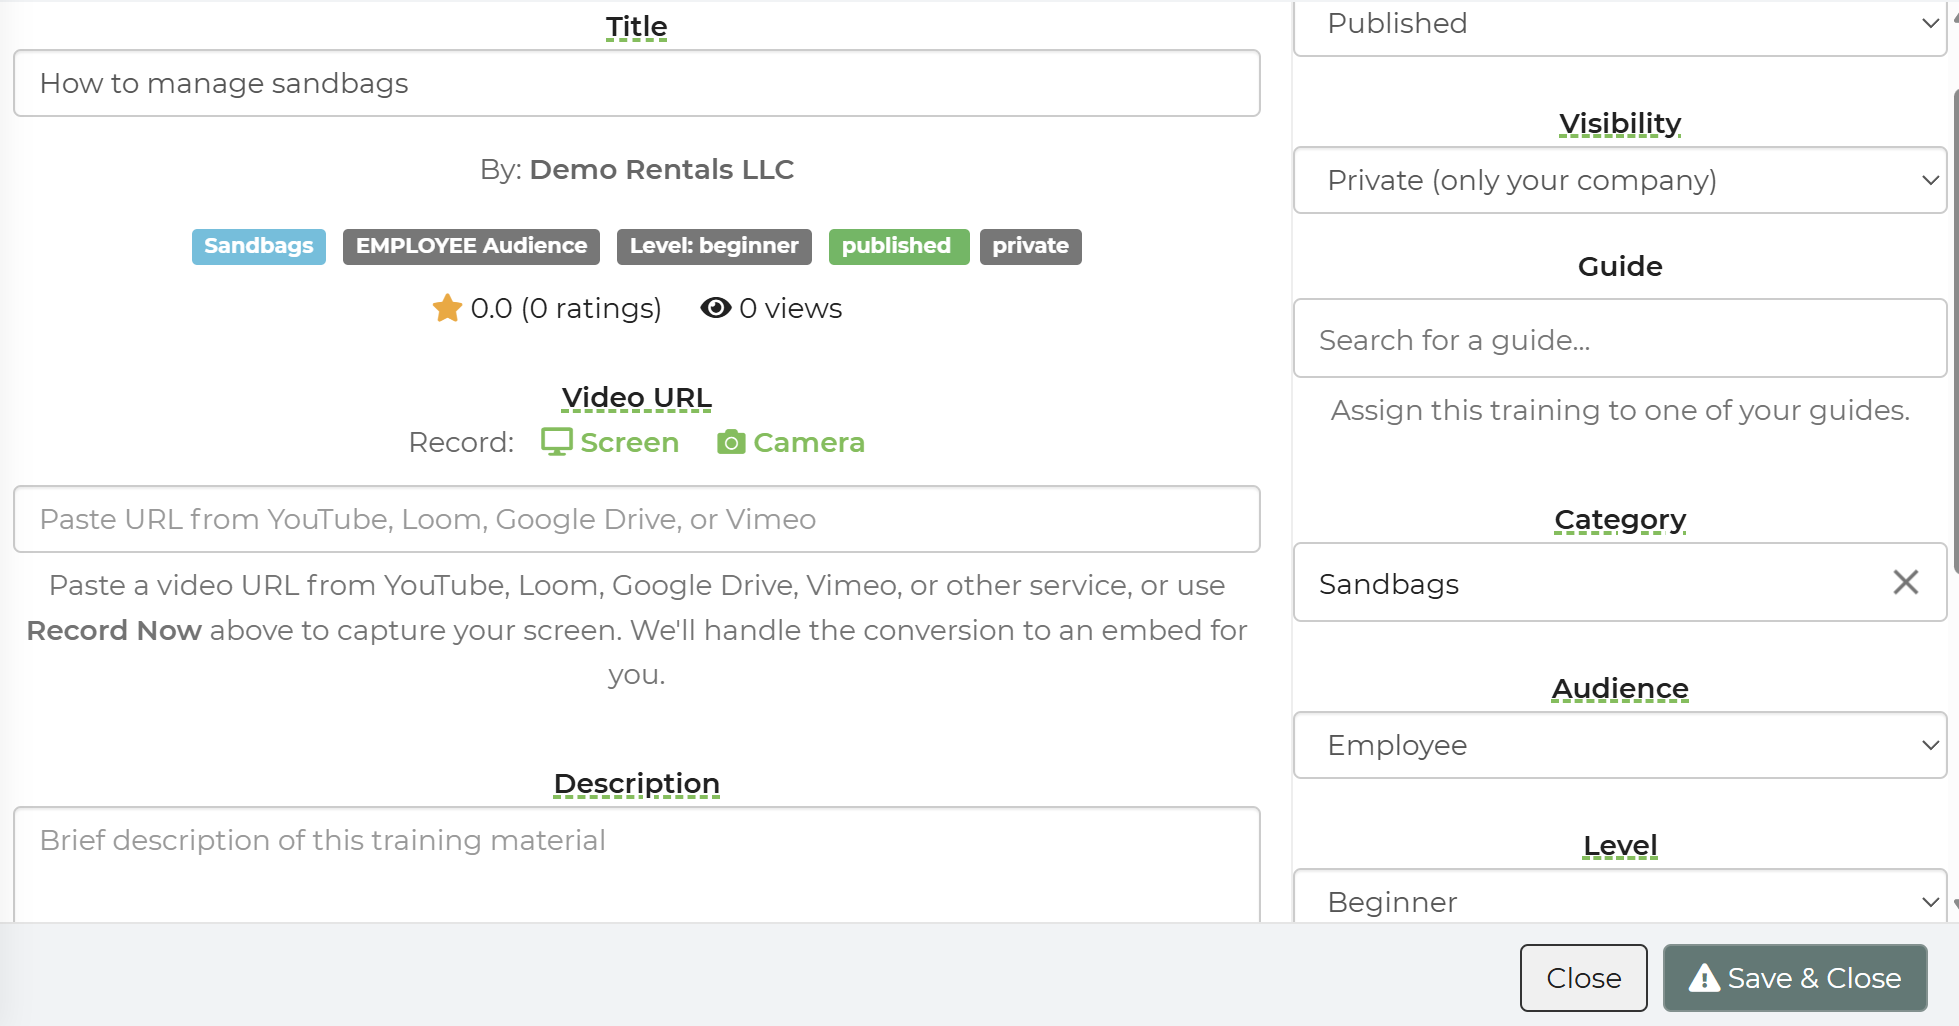Focus the video URL paste field
Screen dimensions: 1959x1026
636,519
